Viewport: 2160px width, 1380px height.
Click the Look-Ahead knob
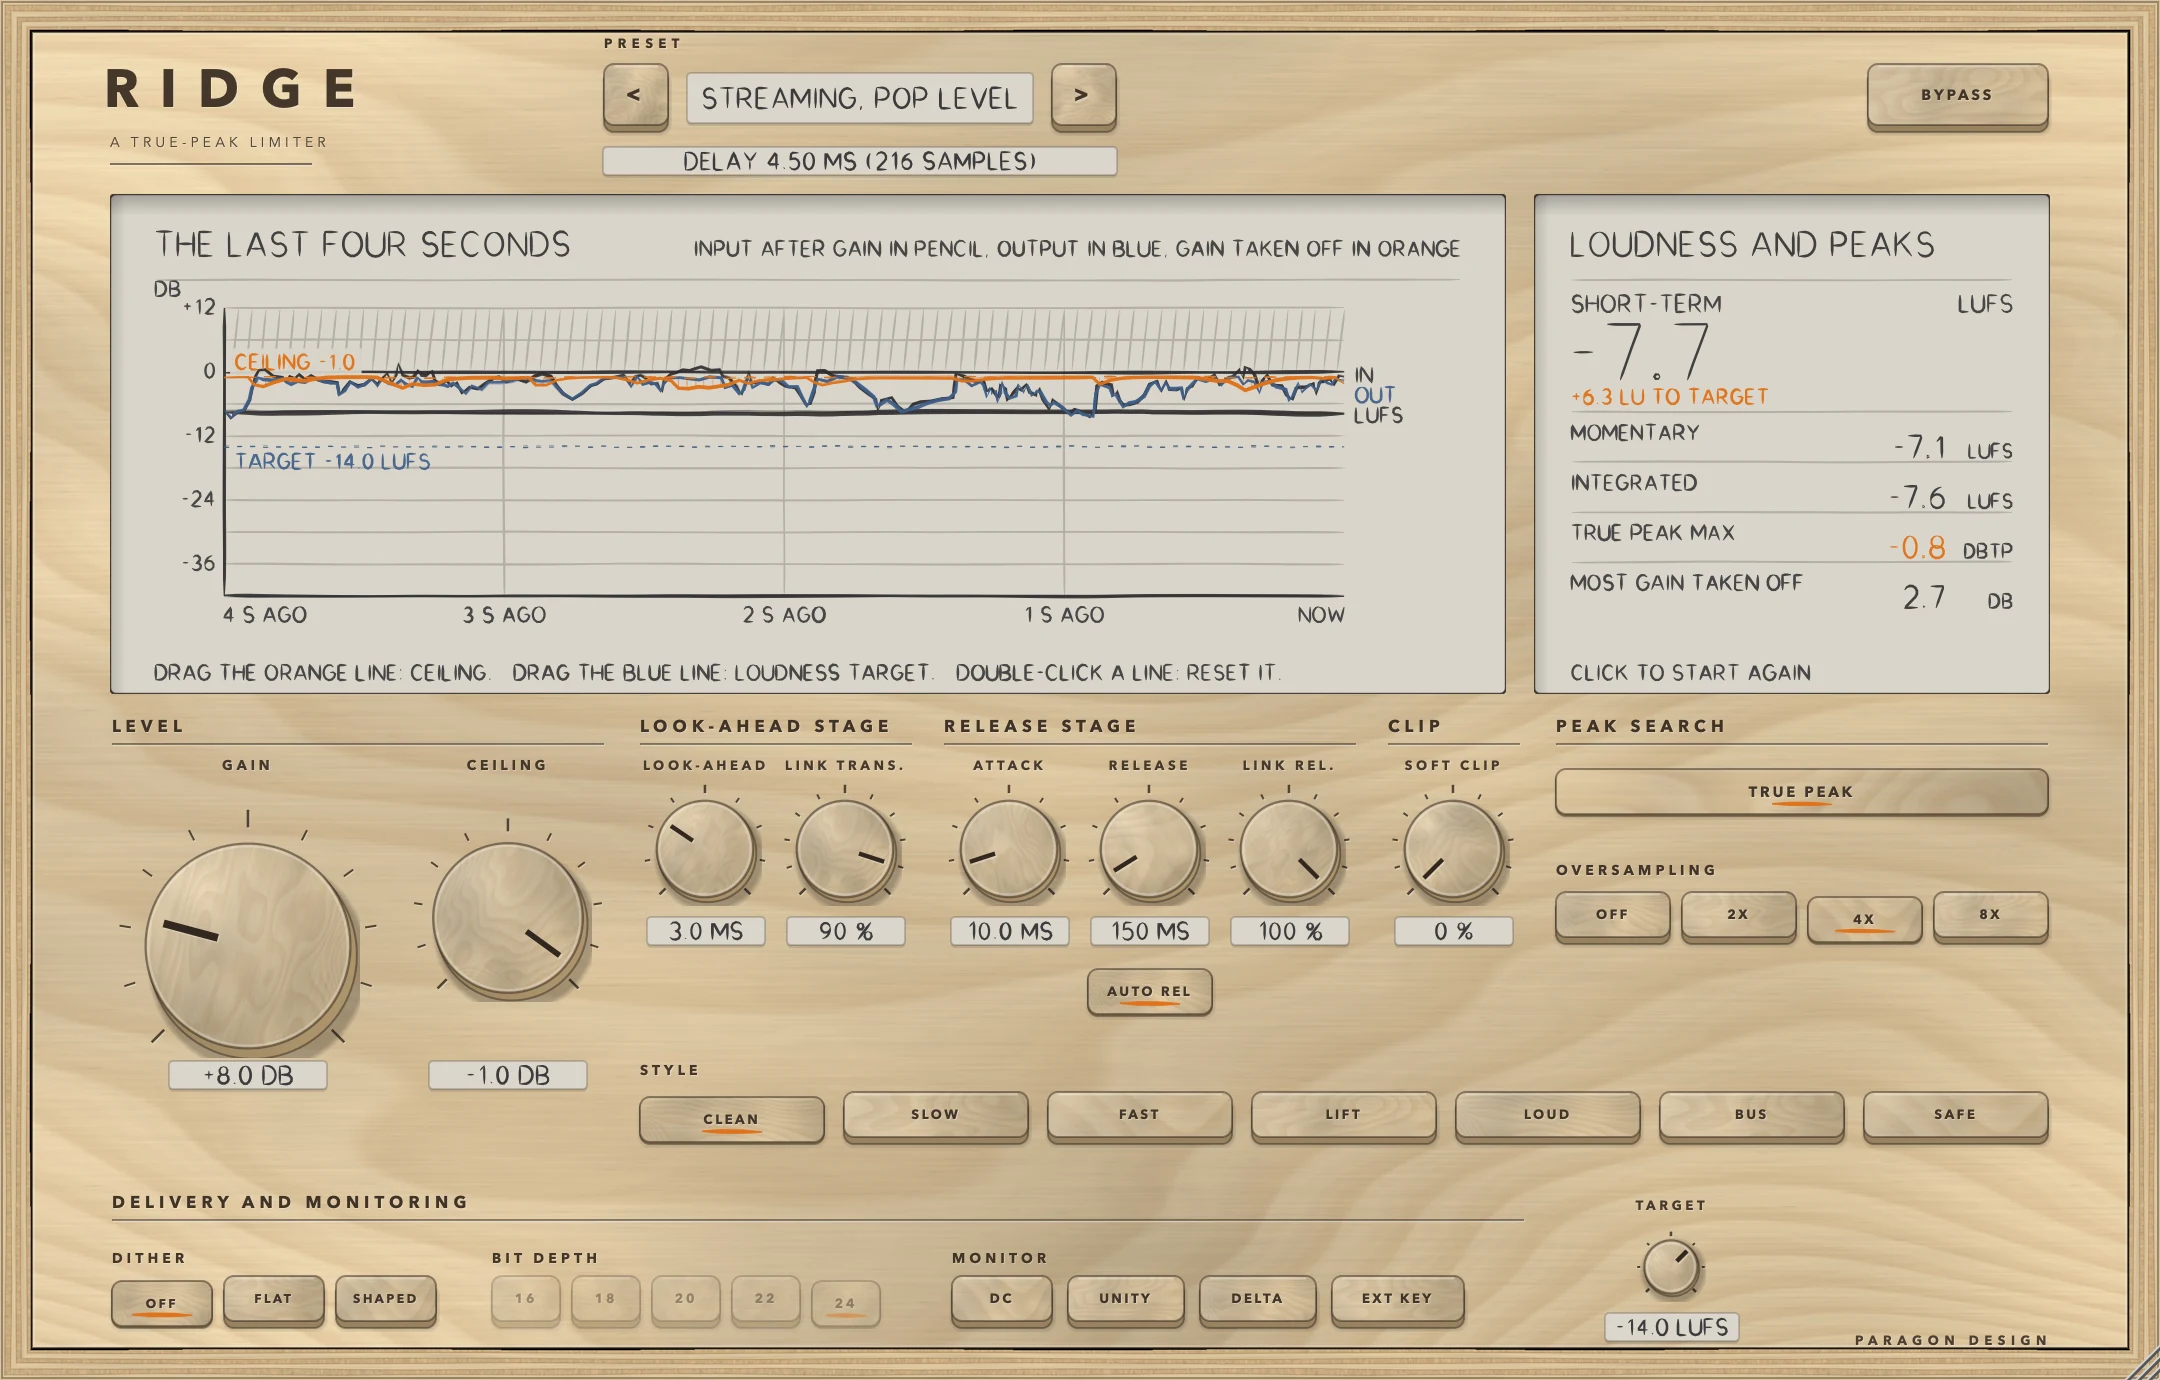tap(705, 850)
